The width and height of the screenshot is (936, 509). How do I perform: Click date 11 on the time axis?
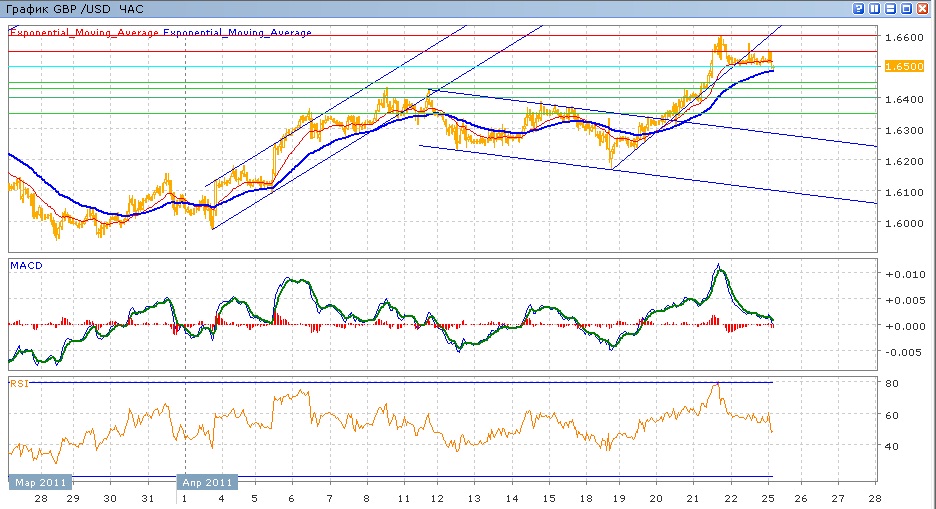(x=402, y=498)
